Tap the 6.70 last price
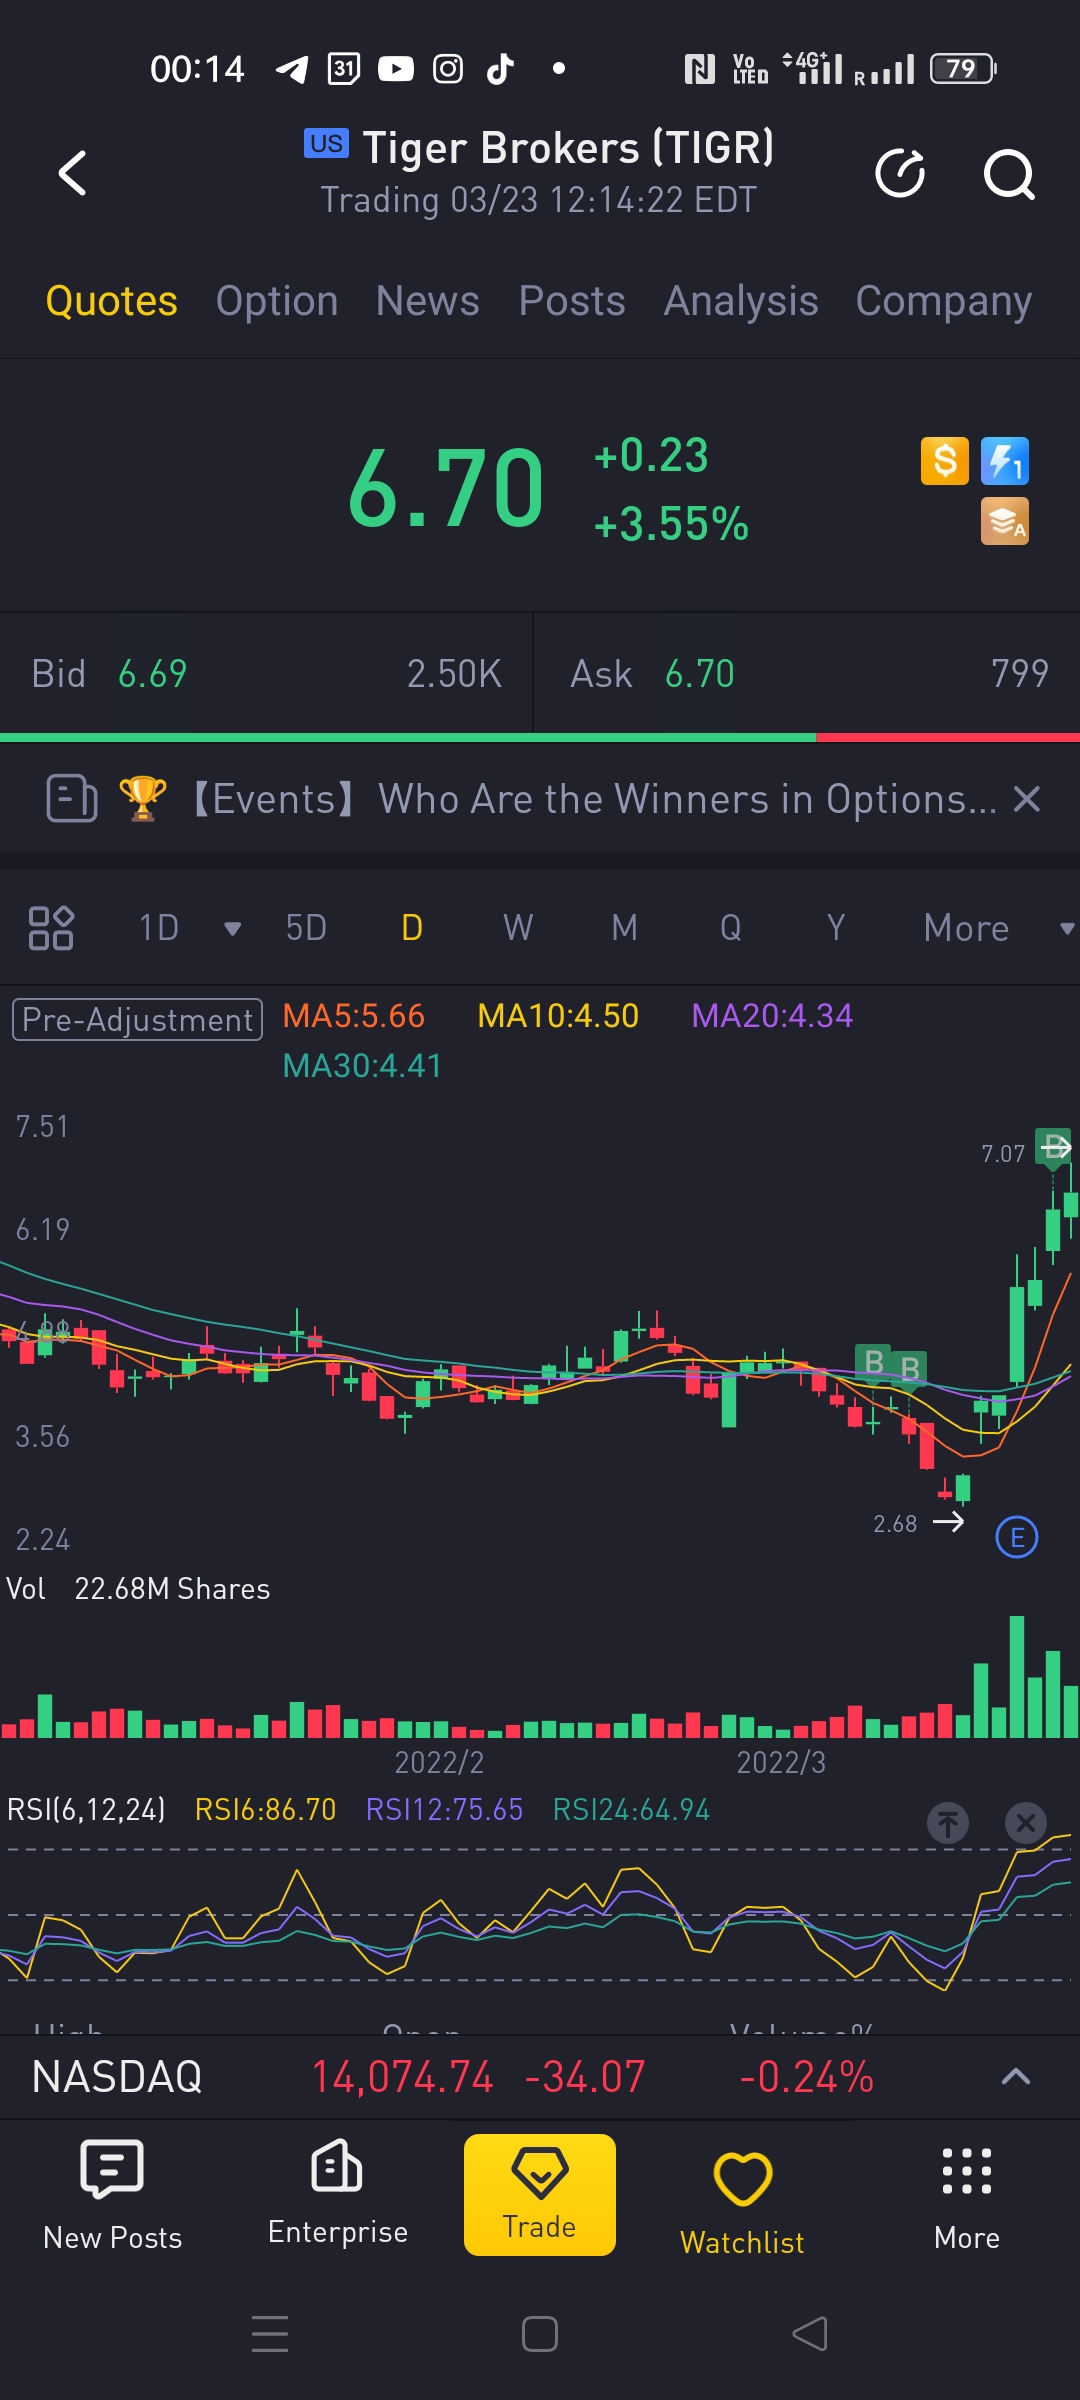 (x=446, y=489)
